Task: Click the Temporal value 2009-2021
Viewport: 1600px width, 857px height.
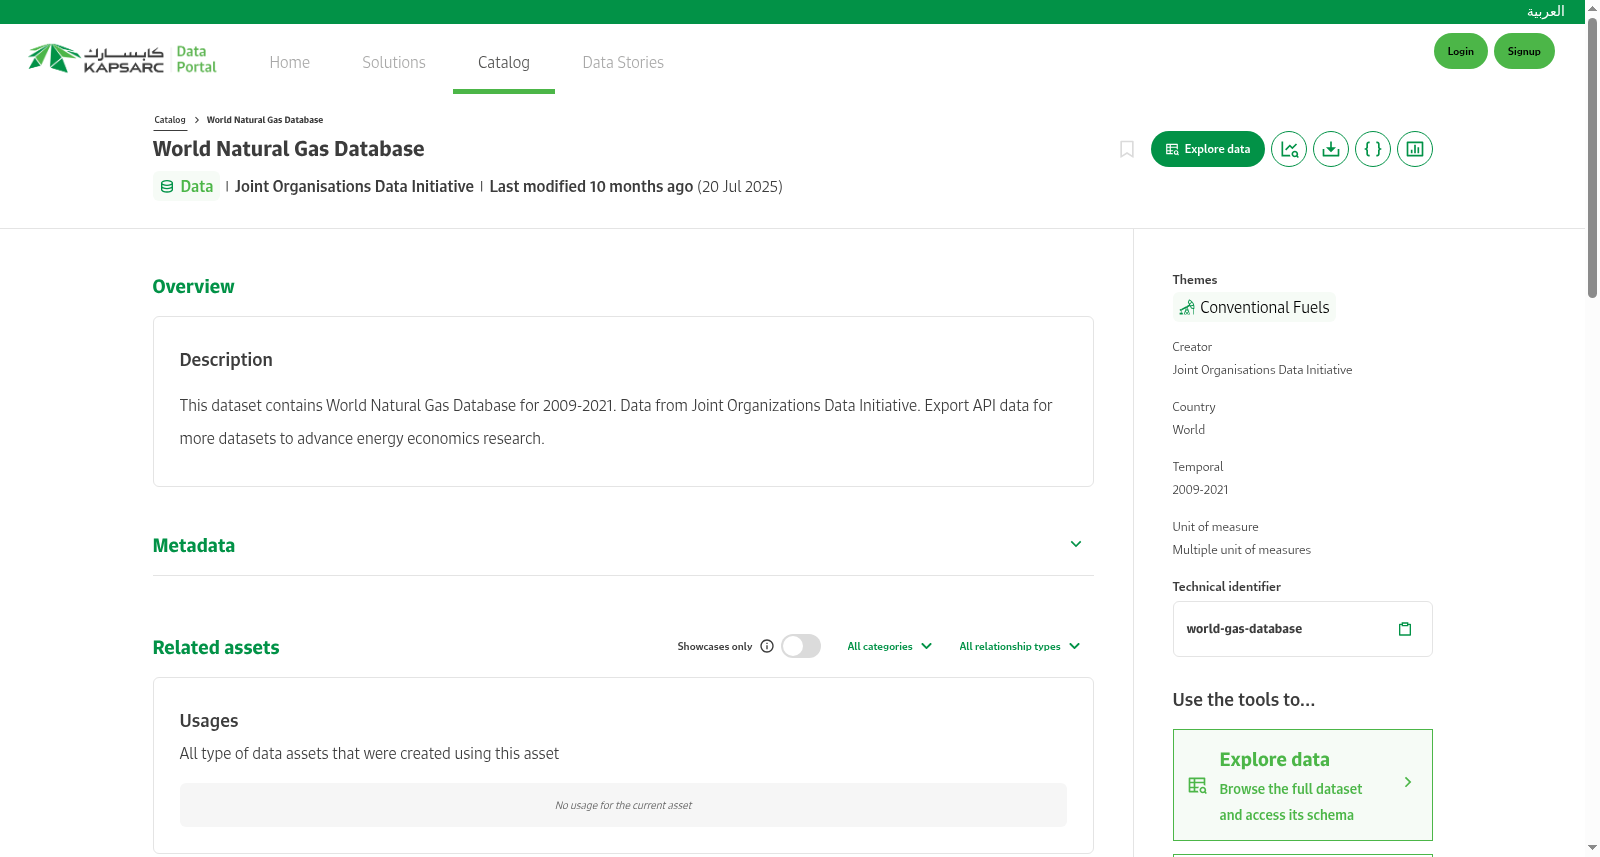Action: [x=1200, y=490]
